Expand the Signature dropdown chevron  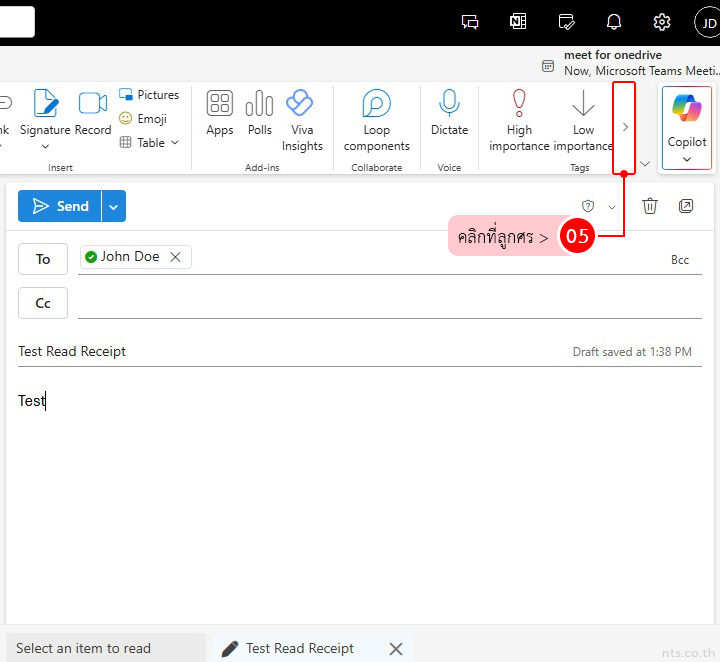45,146
